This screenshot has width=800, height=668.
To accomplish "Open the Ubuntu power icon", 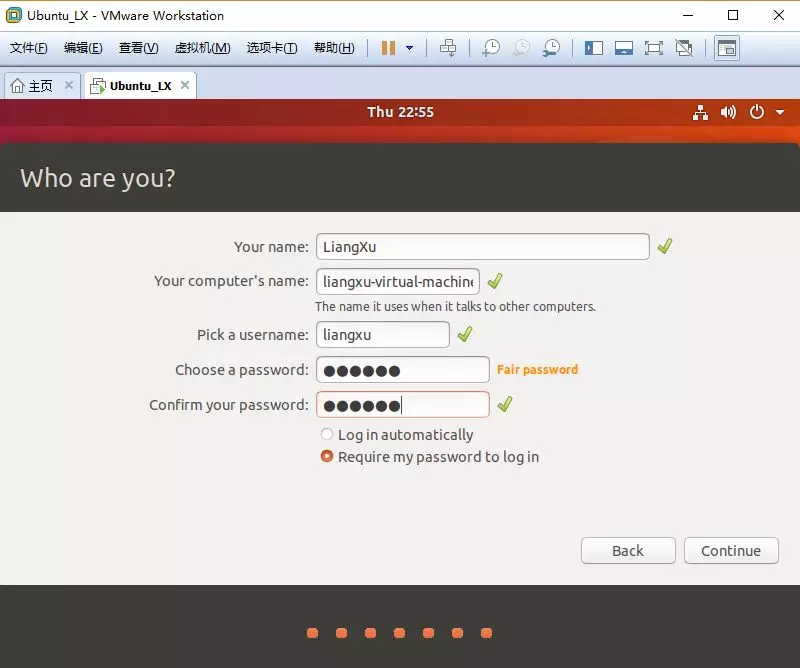I will pos(757,112).
